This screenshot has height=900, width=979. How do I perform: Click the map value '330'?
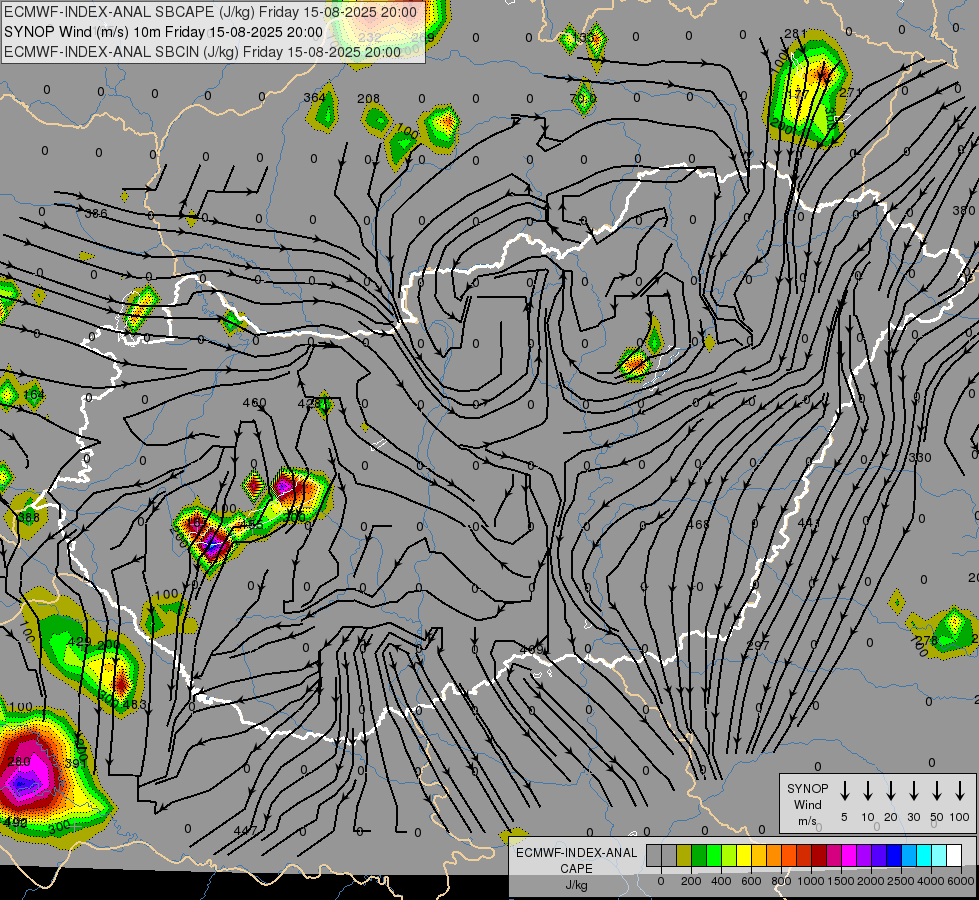pos(920,458)
